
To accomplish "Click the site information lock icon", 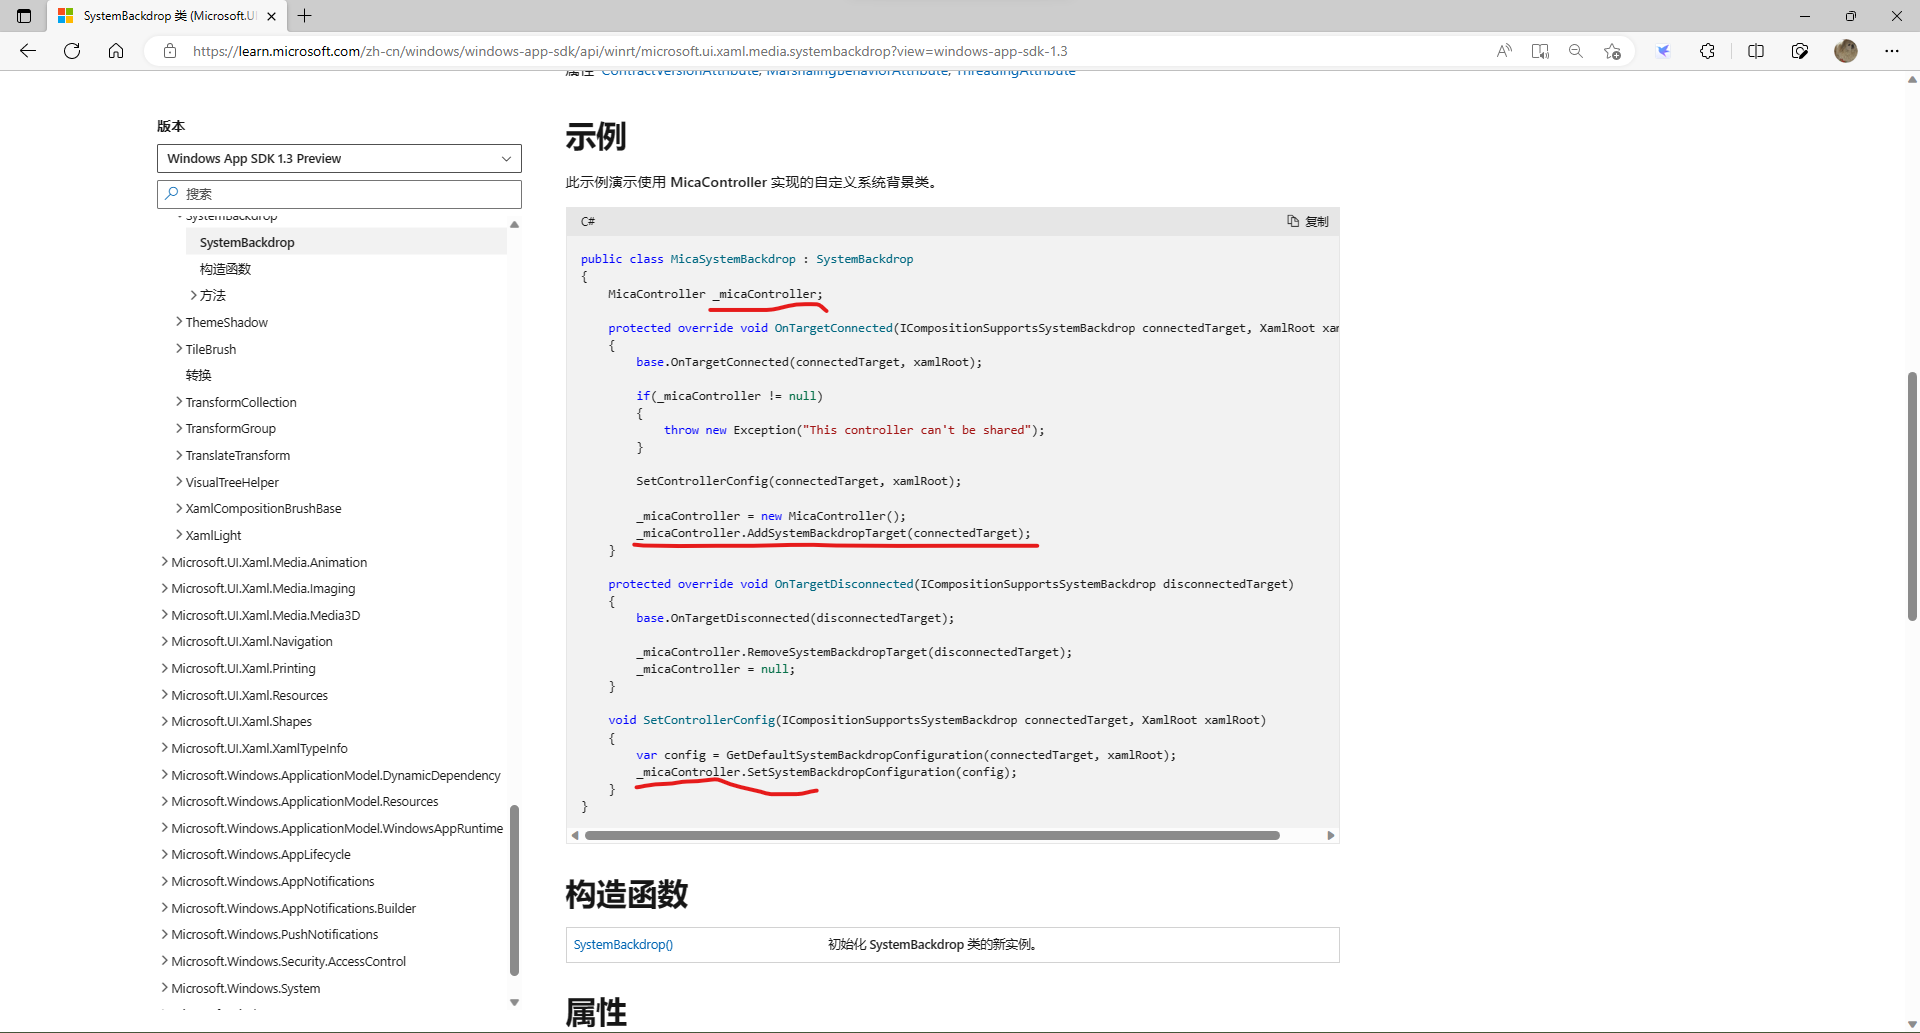I will click(170, 51).
